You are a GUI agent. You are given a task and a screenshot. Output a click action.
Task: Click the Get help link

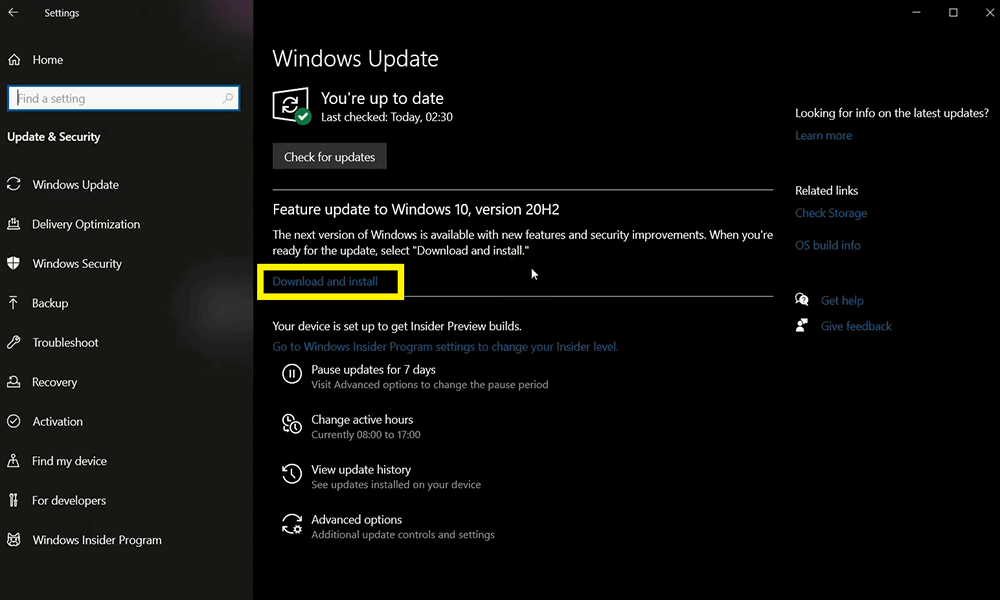pos(842,300)
